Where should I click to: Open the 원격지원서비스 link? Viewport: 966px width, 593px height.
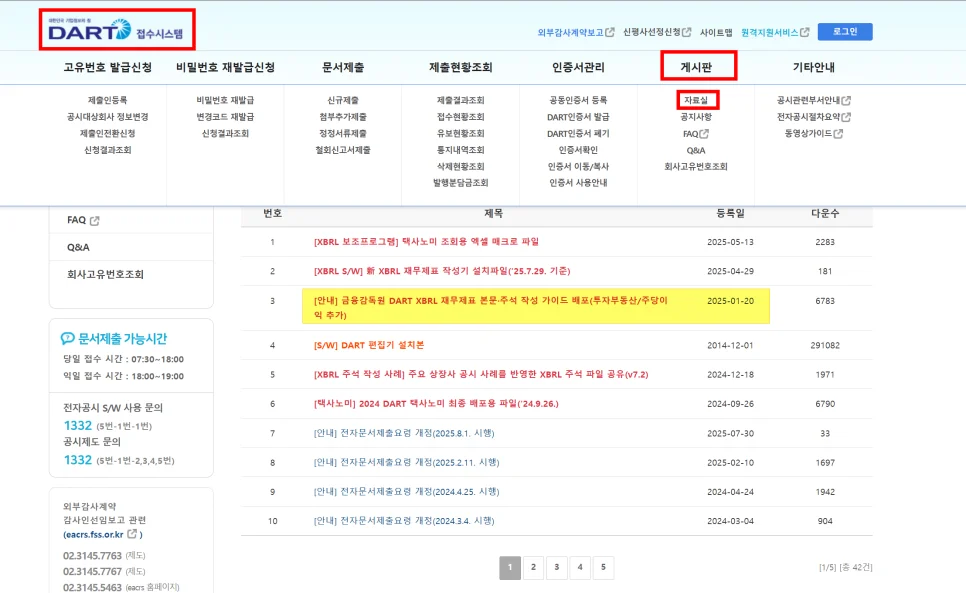pyautogui.click(x=775, y=32)
